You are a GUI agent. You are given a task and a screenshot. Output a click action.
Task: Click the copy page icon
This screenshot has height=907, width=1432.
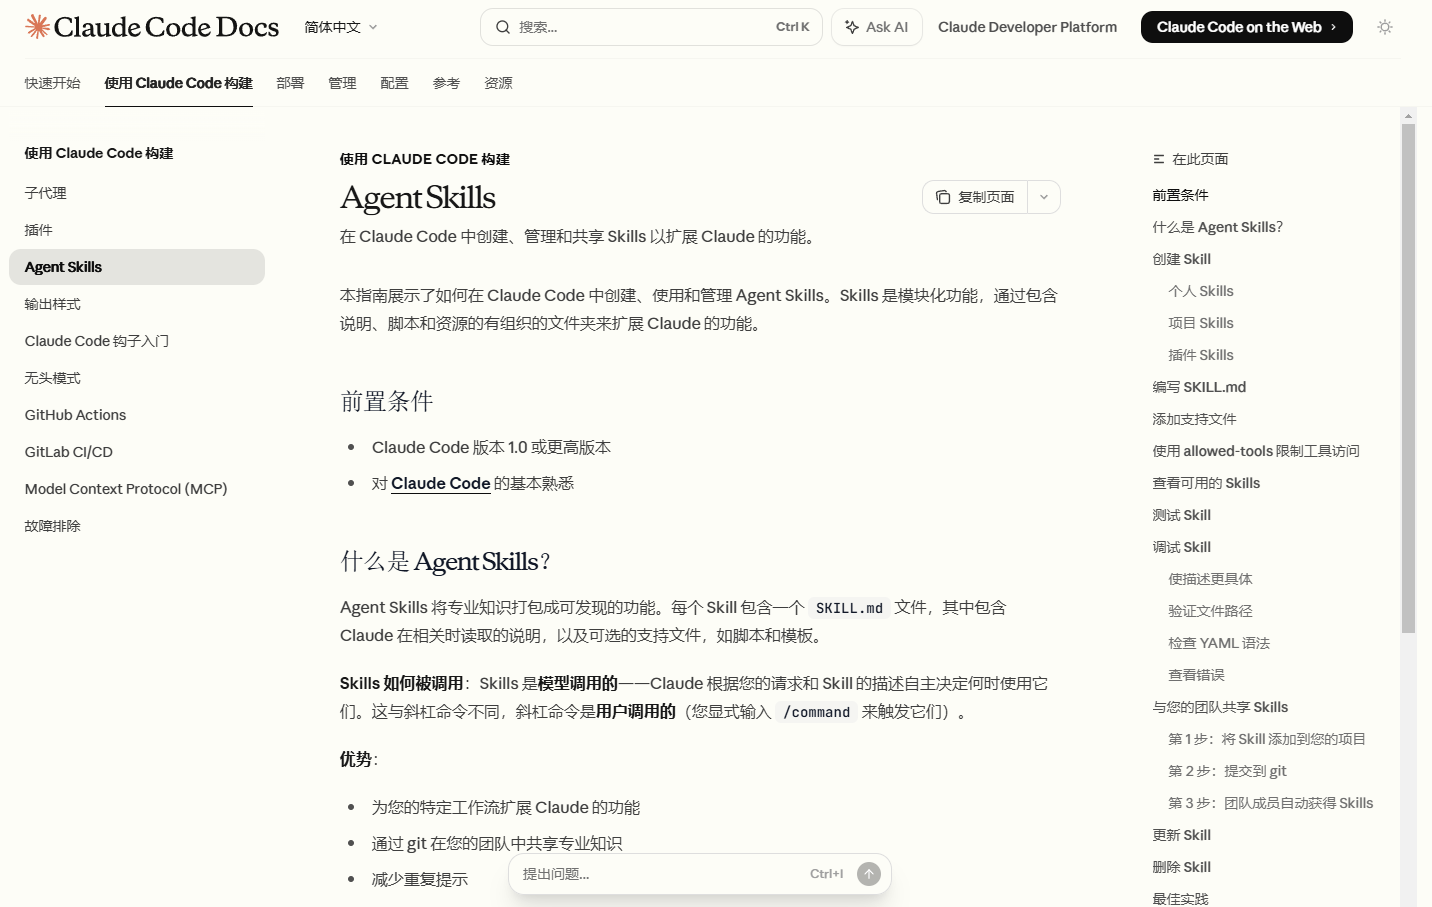click(x=942, y=197)
